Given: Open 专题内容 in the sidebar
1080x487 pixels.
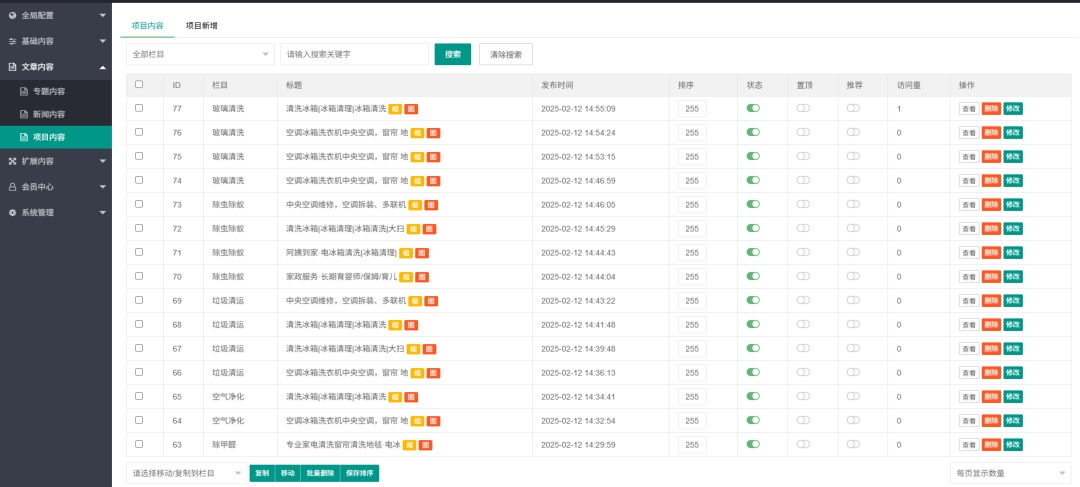Looking at the screenshot, I should coord(56,91).
